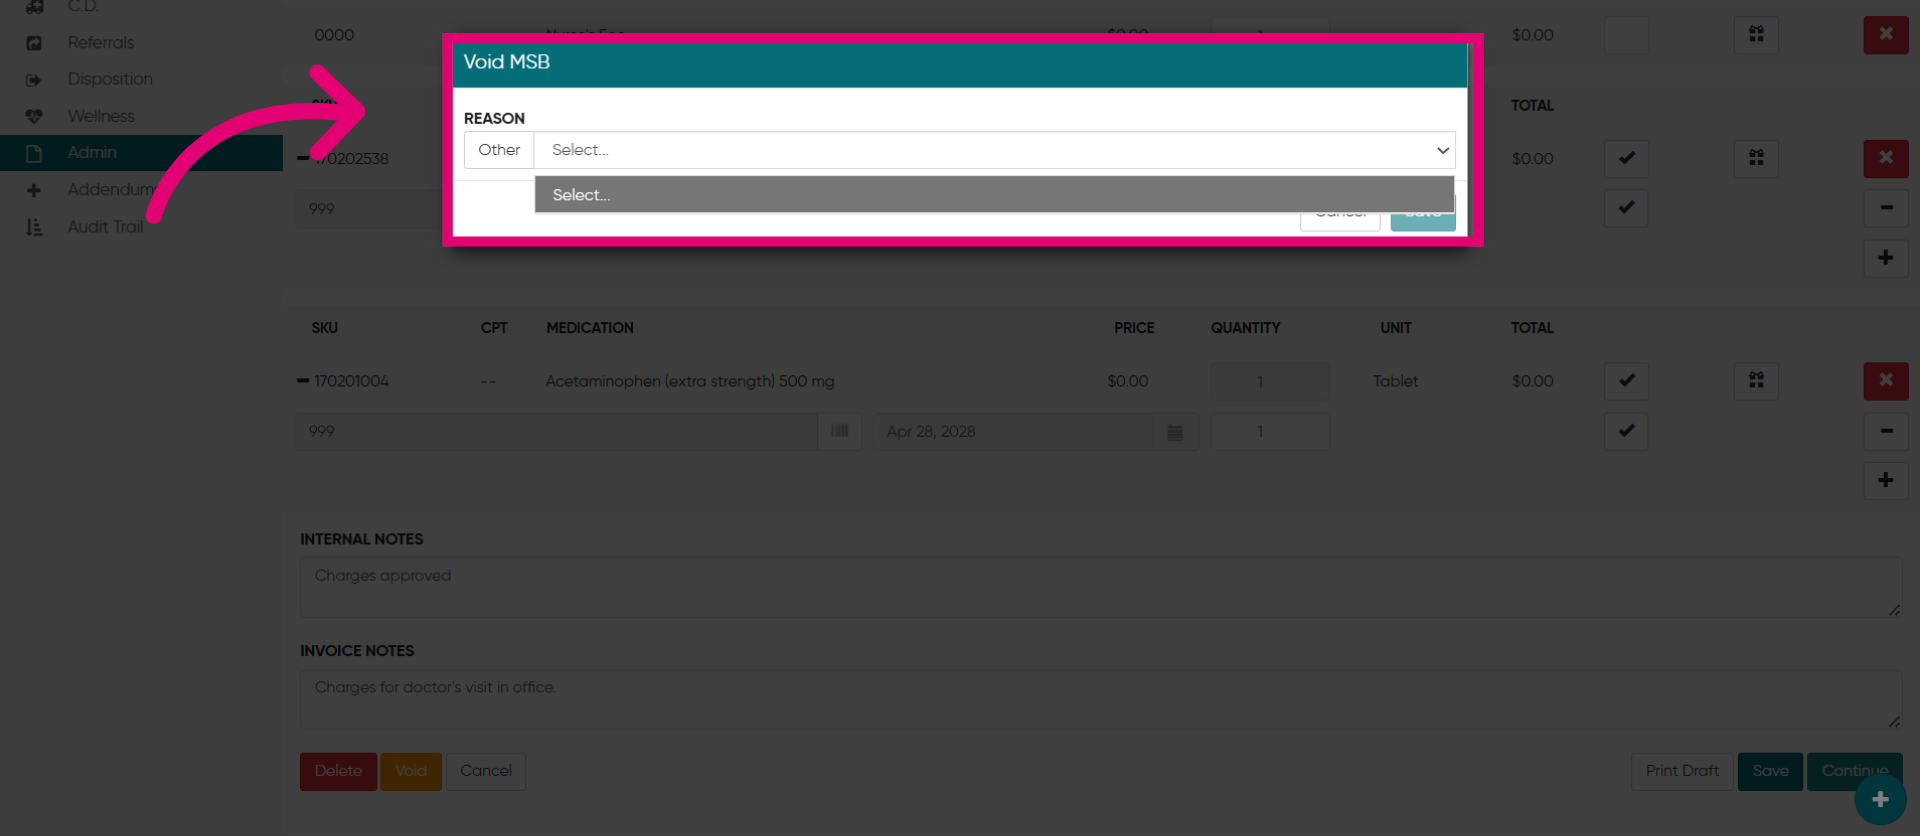
Task: Click Save button beside Print Draft
Action: point(1770,771)
